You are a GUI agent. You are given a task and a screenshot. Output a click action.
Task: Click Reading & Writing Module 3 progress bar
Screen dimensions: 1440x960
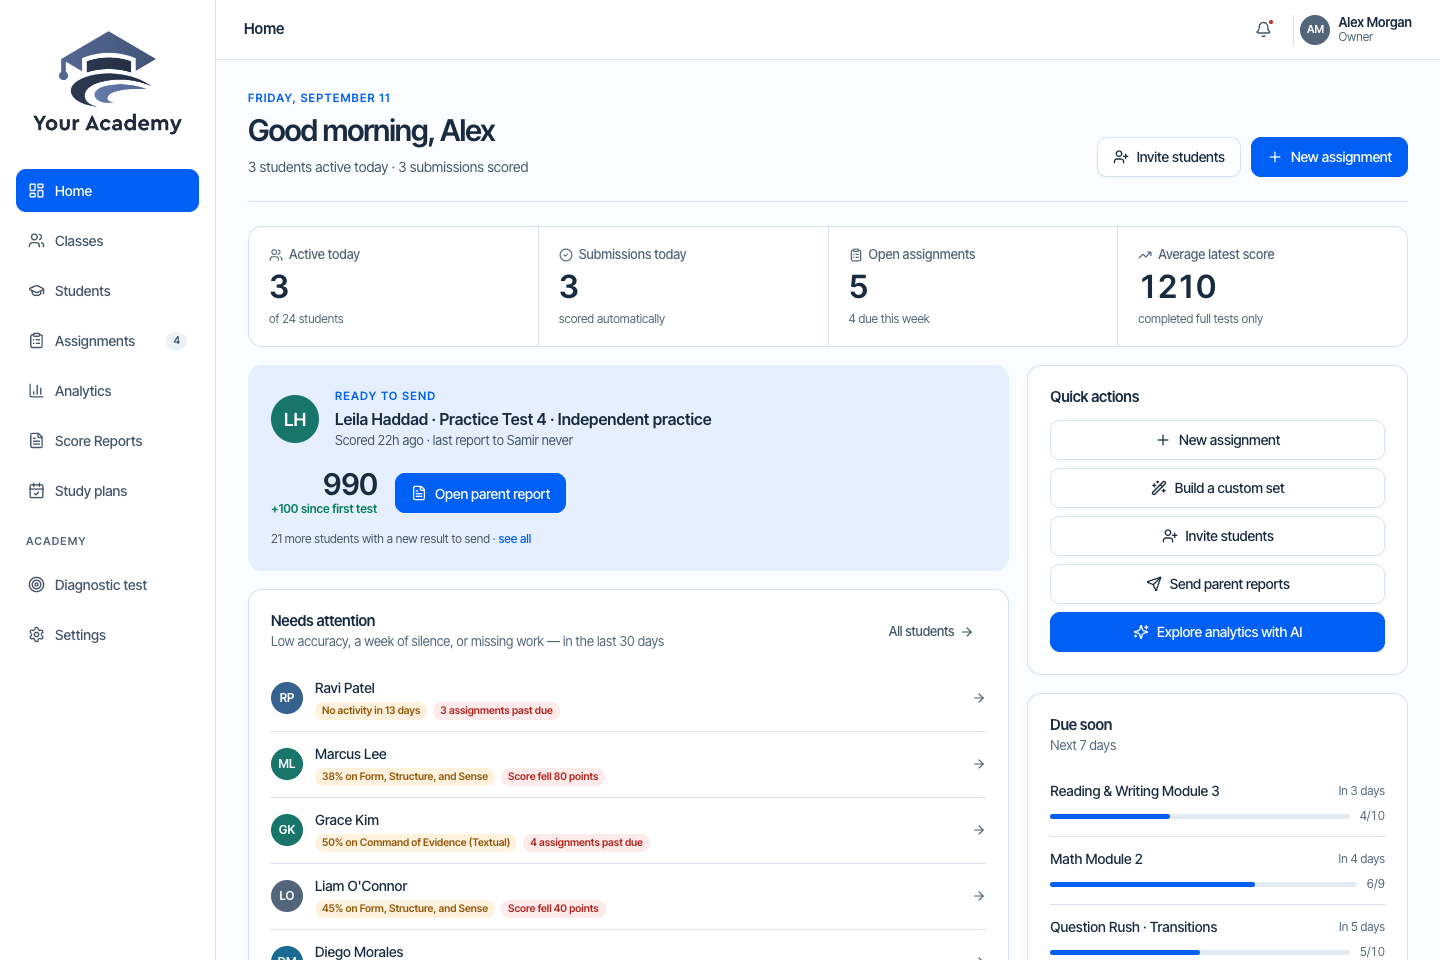click(x=1200, y=817)
